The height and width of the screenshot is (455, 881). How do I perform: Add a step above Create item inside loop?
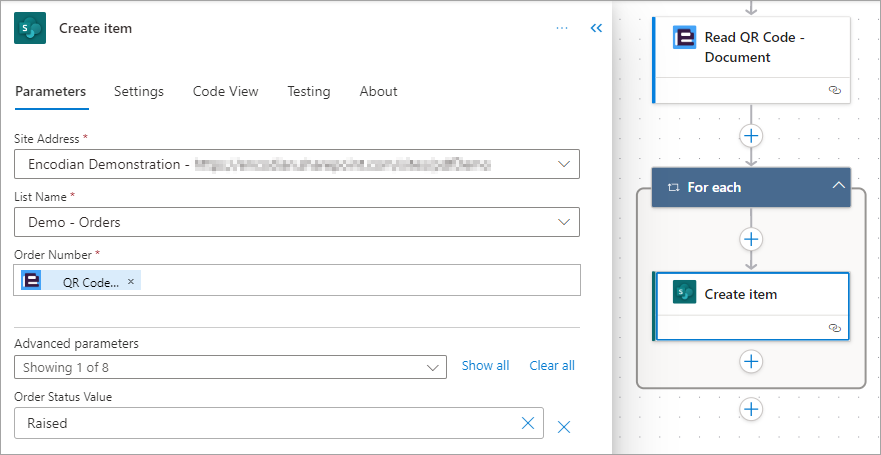coord(751,239)
